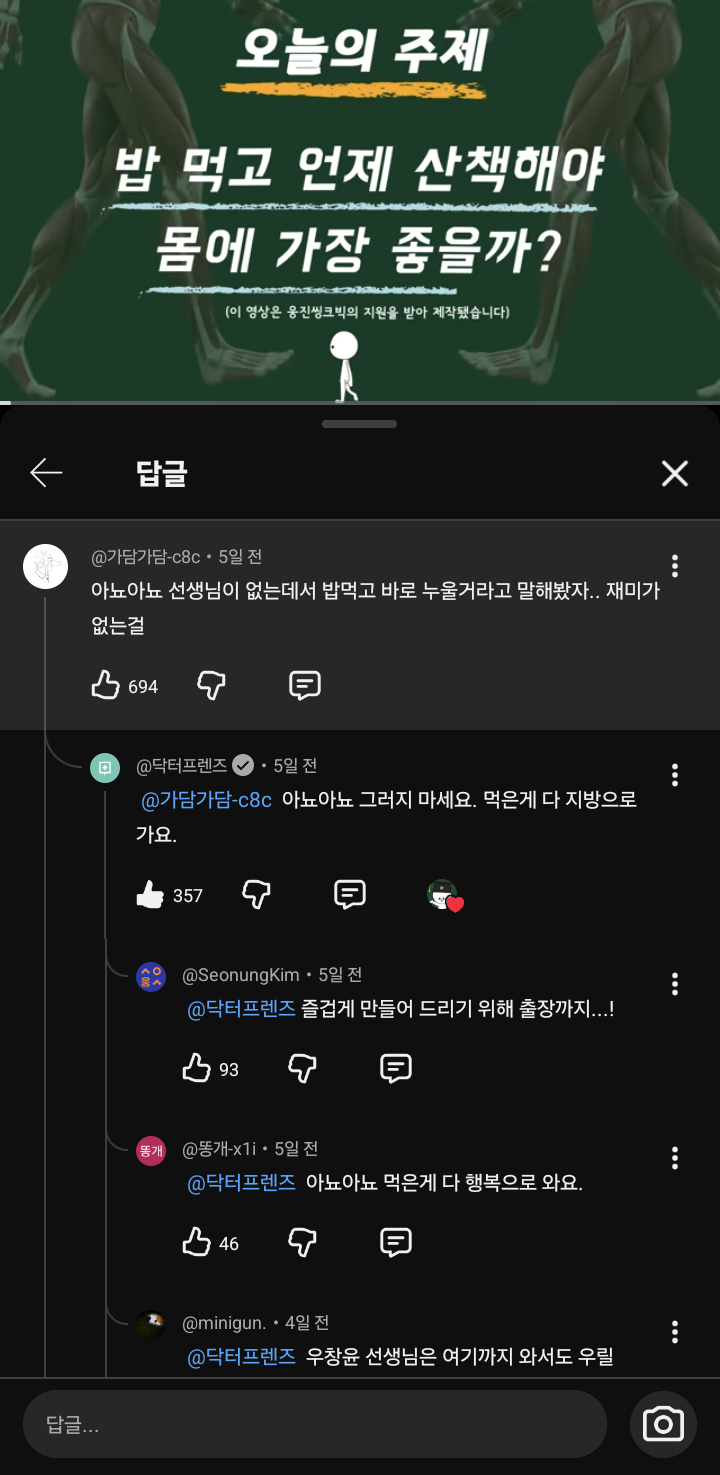Viewport: 720px width, 1475px height.
Task: Go back using the left arrow
Action: click(47, 473)
